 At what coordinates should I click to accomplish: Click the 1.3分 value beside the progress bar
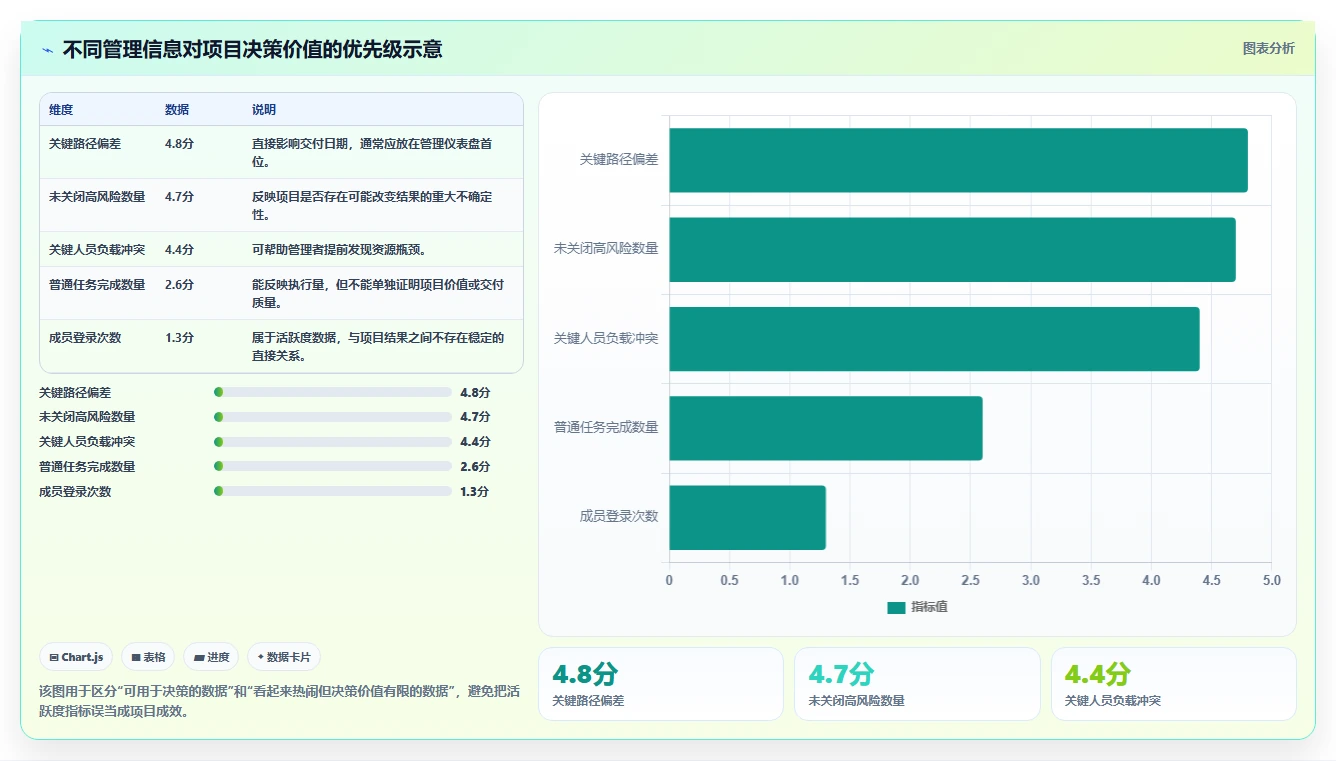click(x=475, y=492)
